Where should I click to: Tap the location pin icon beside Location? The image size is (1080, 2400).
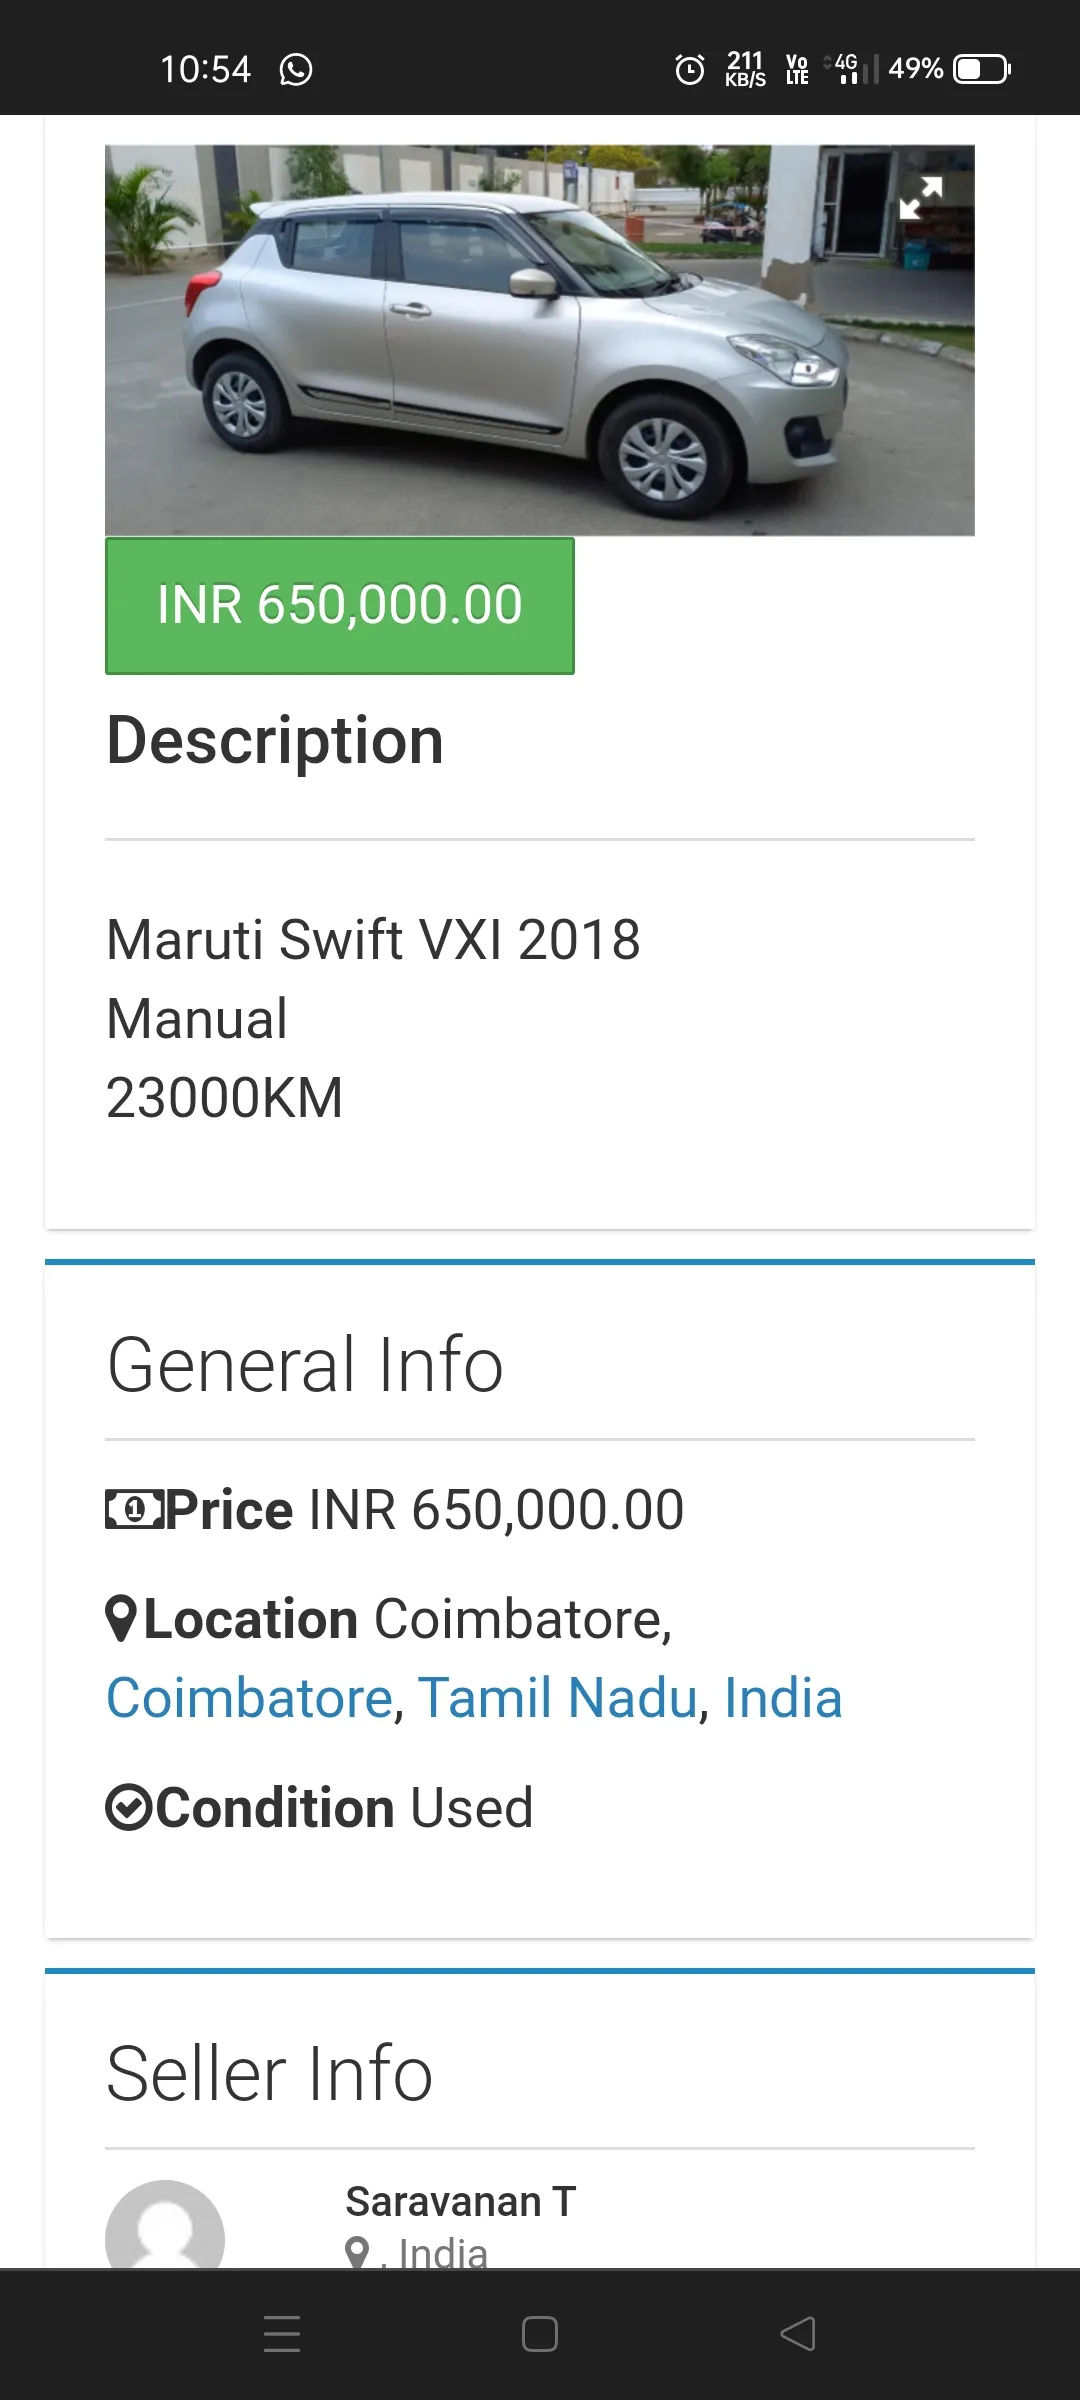121,1619
